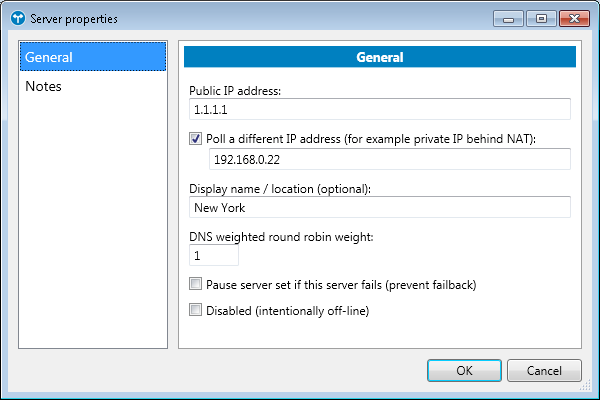Focus the 192.168.0.22 polling IP field
The width and height of the screenshot is (600, 400).
click(x=389, y=159)
